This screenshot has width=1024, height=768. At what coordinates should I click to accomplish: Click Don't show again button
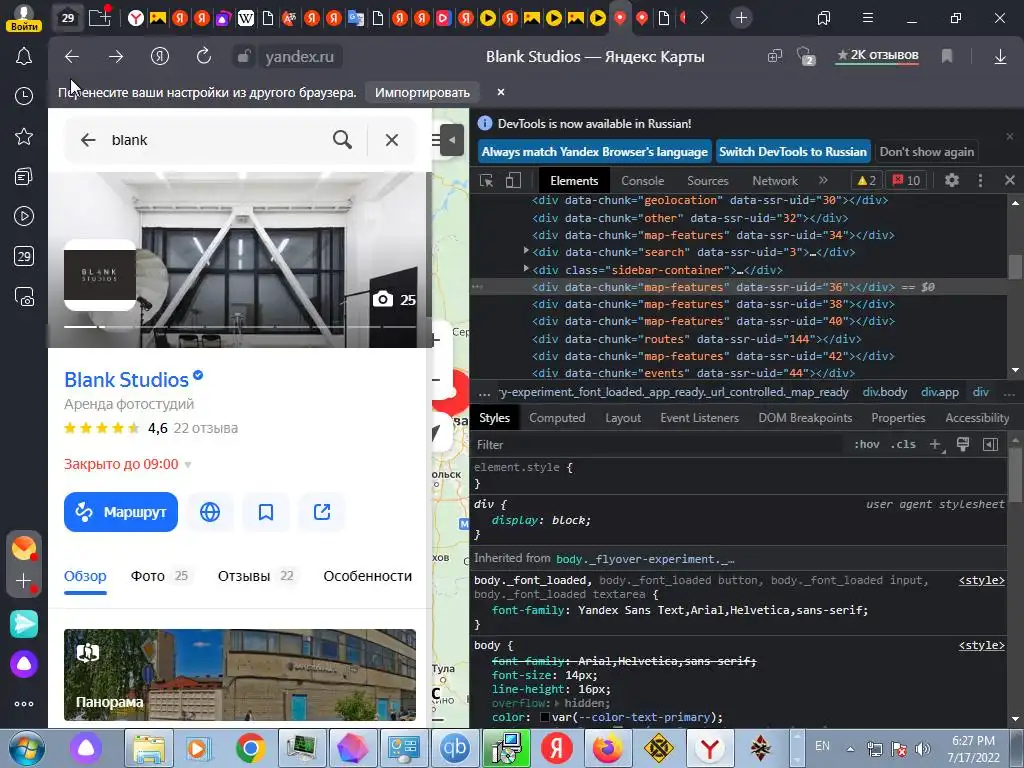click(x=926, y=152)
